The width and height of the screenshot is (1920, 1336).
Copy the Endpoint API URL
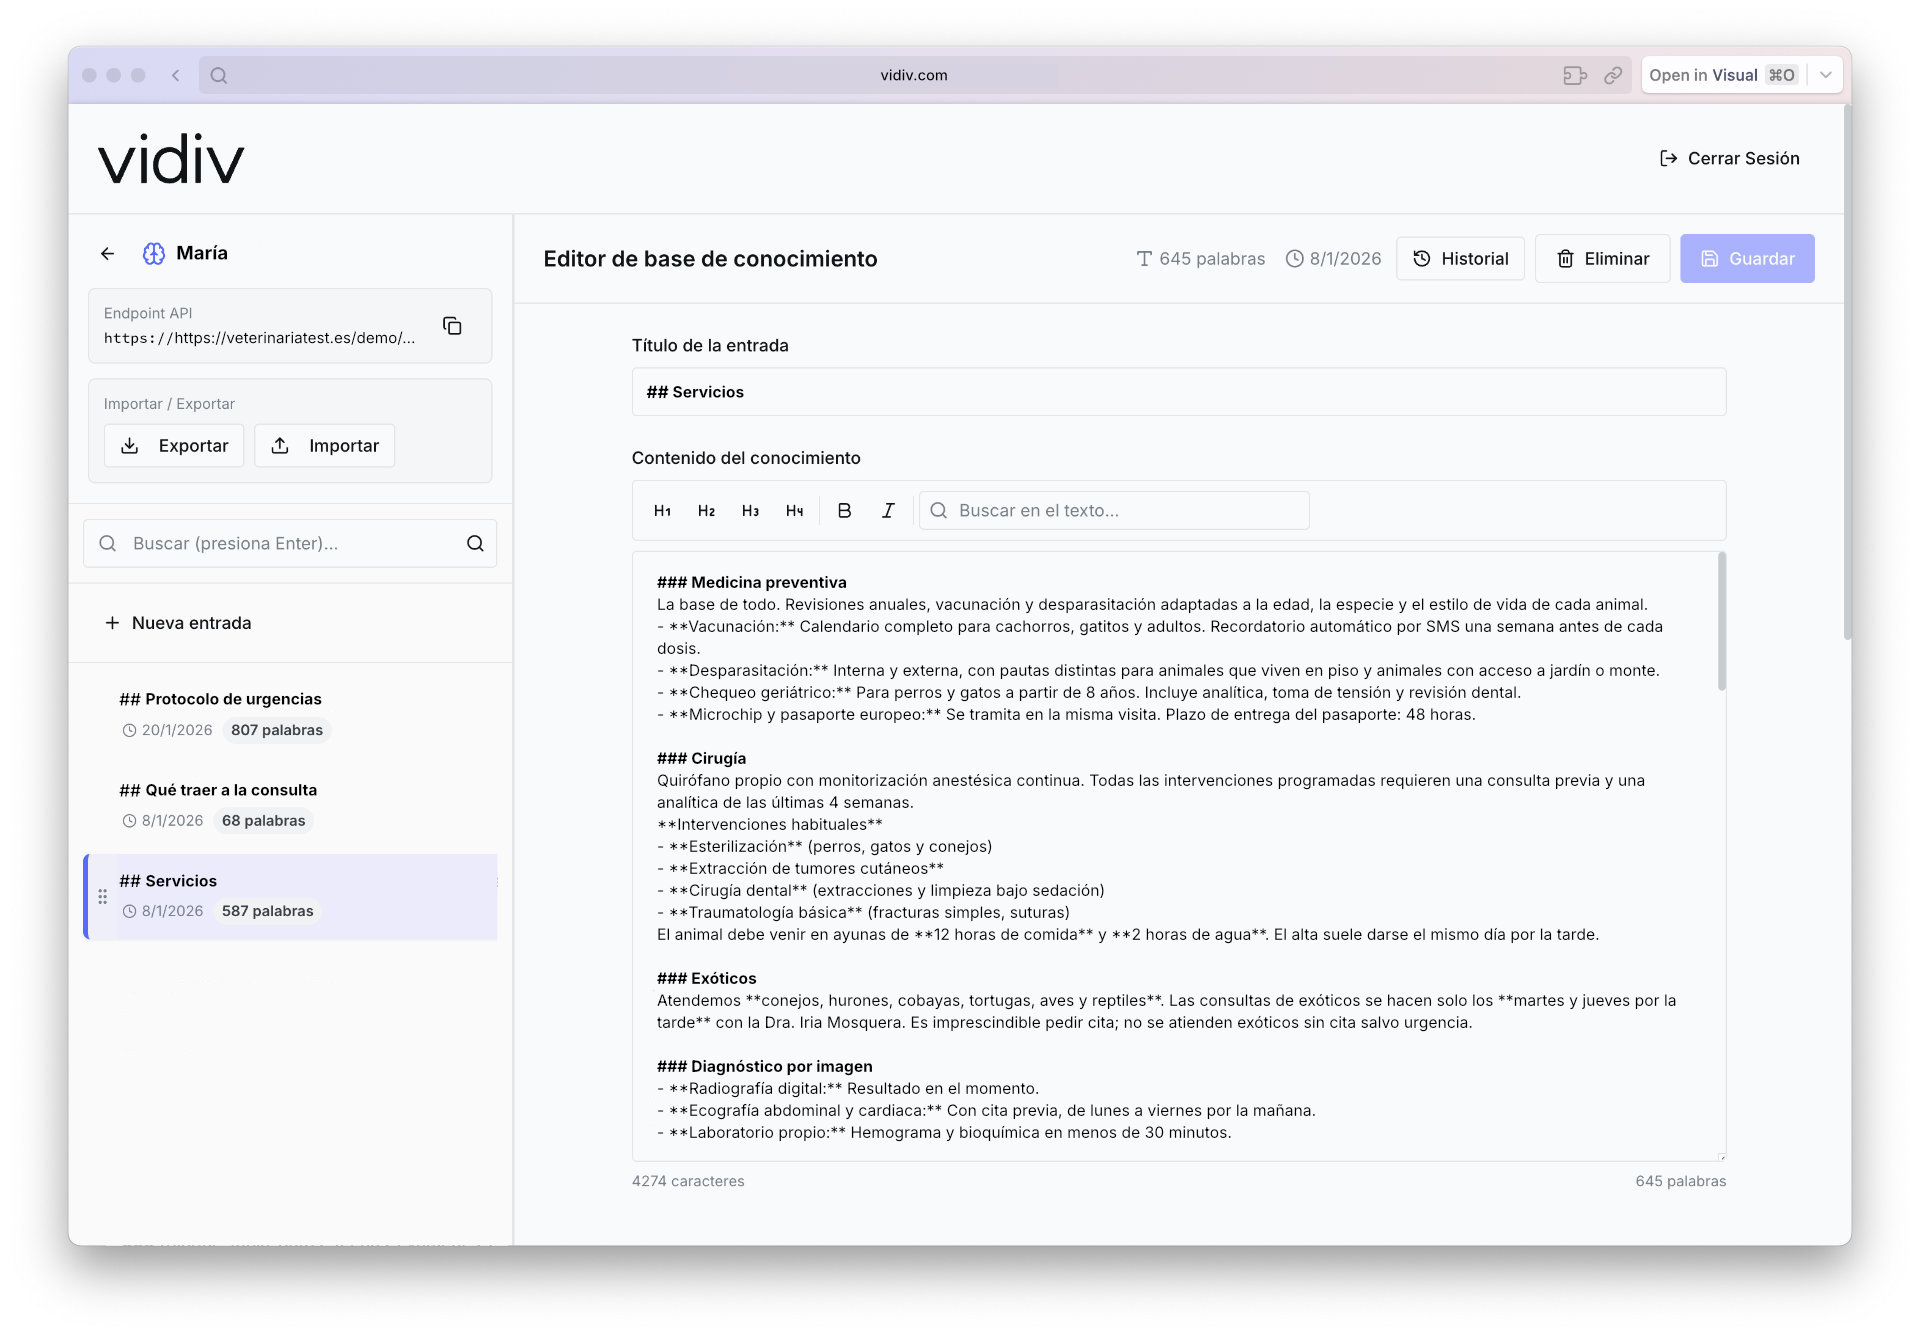click(452, 326)
